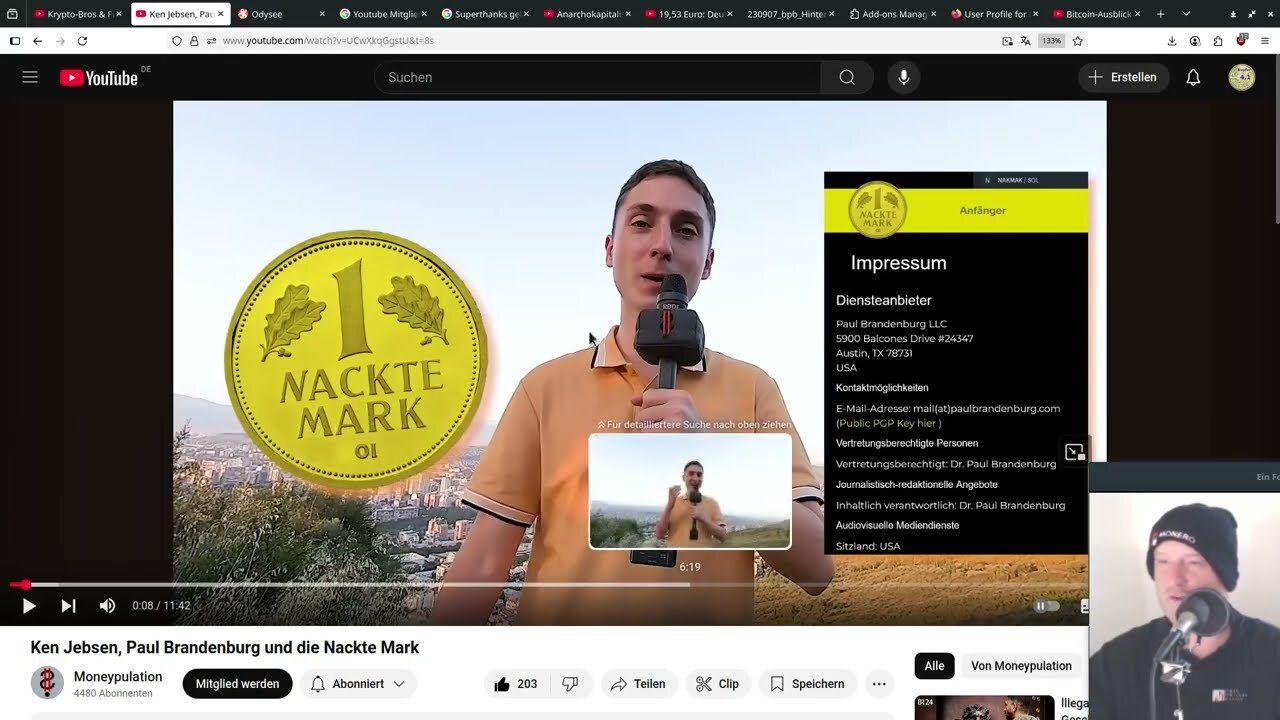Share video via Teilen button

(x=638, y=684)
